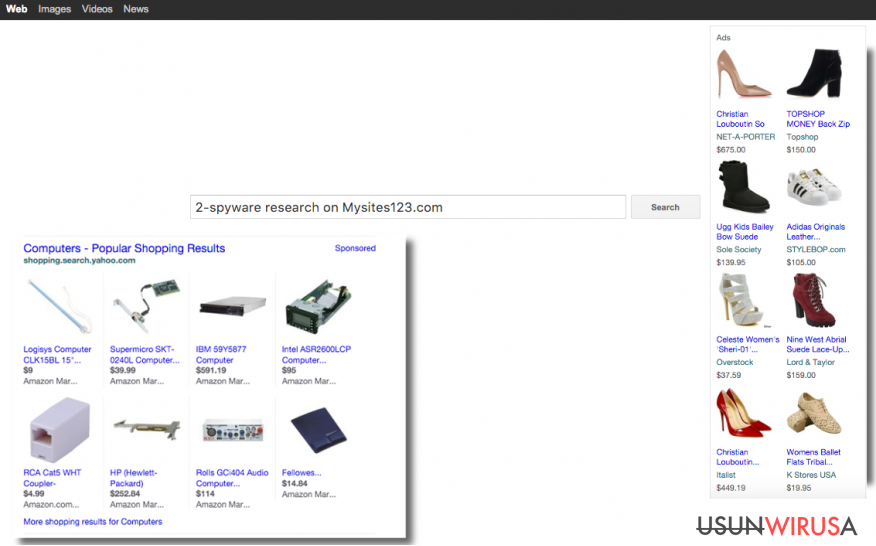Viewport: 876px width, 546px height.
Task: Click Lord & Taylor seller name
Action: (x=811, y=362)
